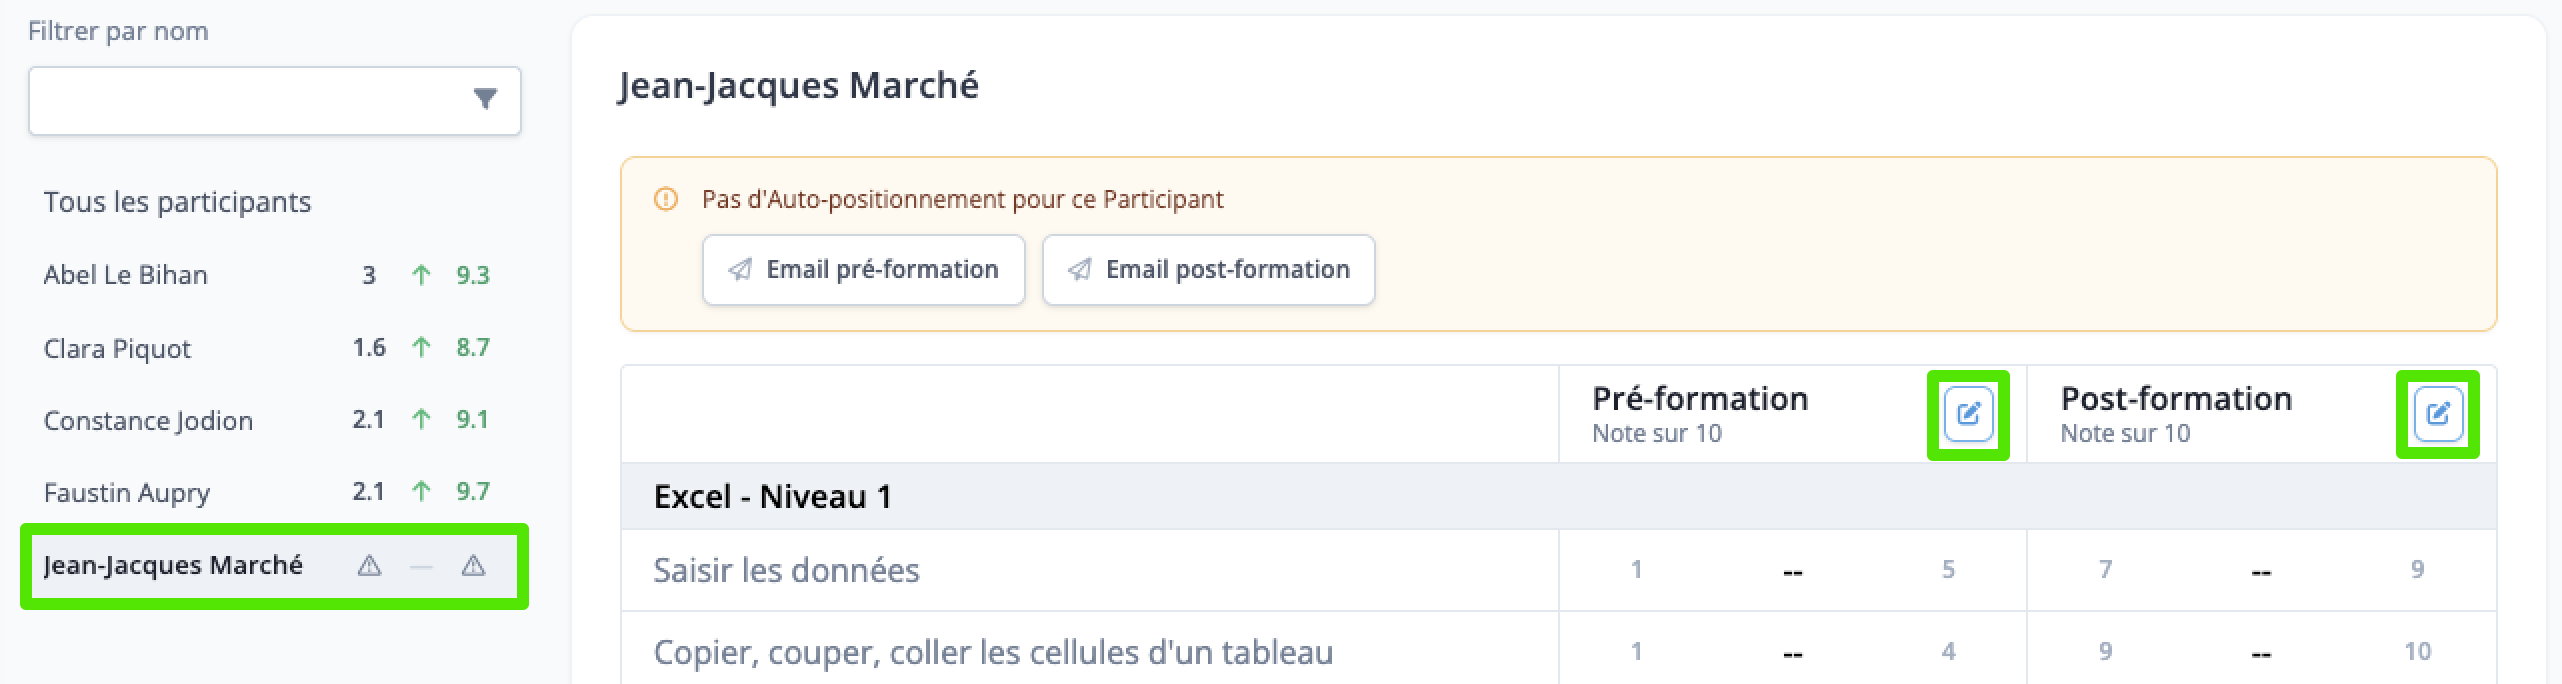The width and height of the screenshot is (2562, 684).
Task: Click Clara Piquot's green progress arrow
Action: pos(421,347)
